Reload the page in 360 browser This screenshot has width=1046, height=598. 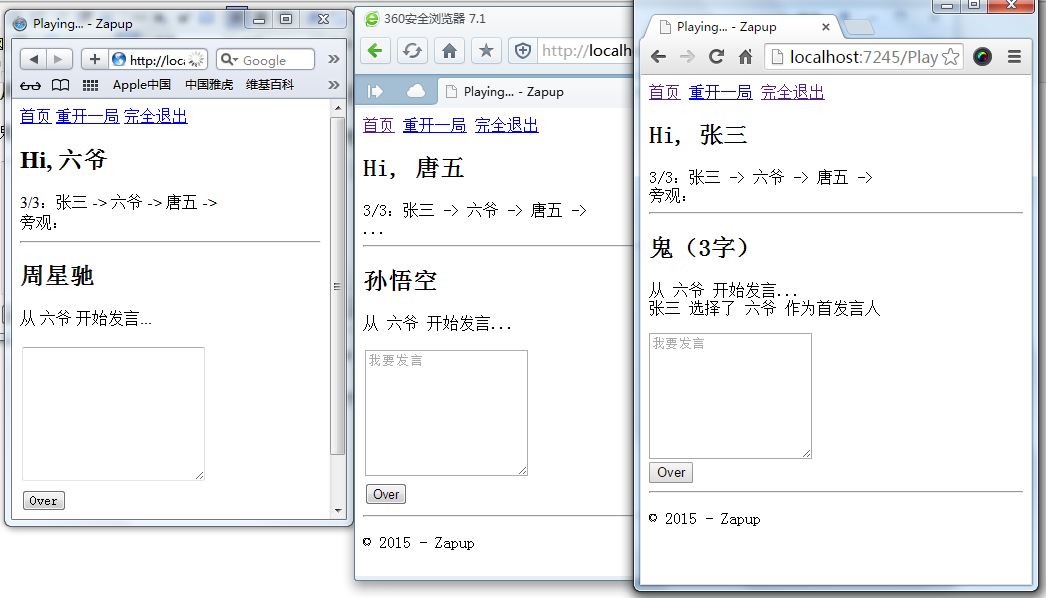[x=412, y=50]
